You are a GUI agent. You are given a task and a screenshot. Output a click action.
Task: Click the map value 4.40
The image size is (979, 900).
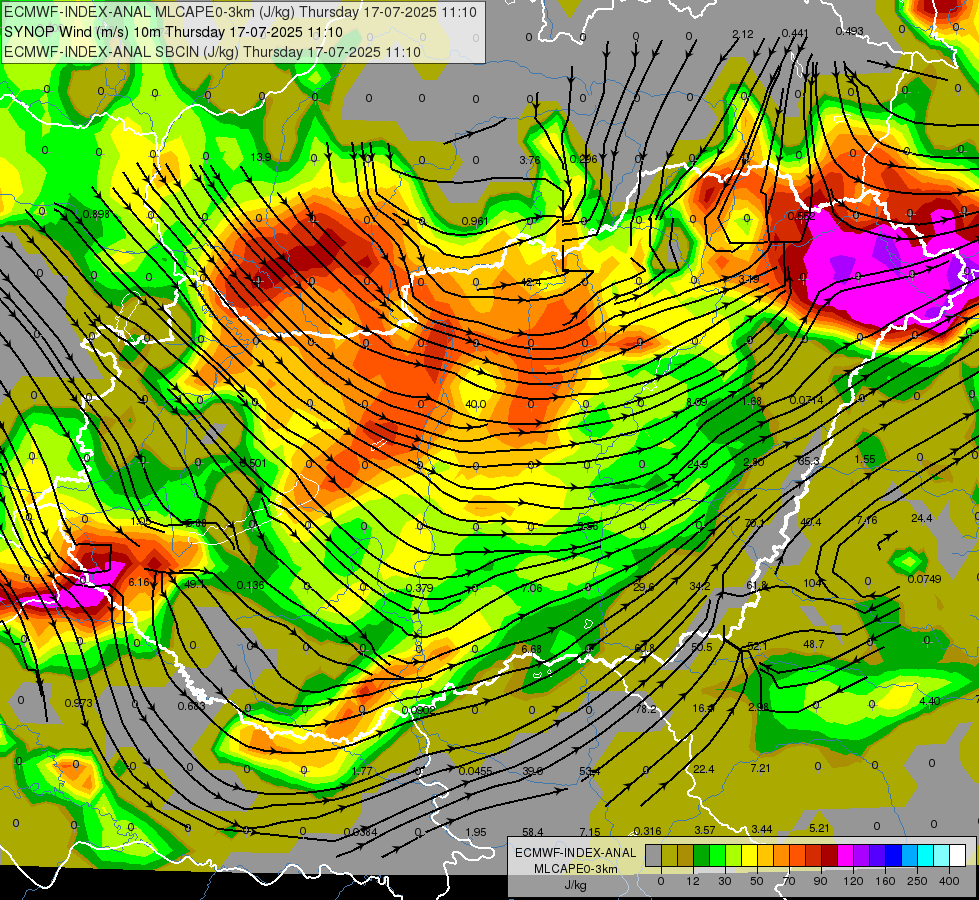coord(930,701)
